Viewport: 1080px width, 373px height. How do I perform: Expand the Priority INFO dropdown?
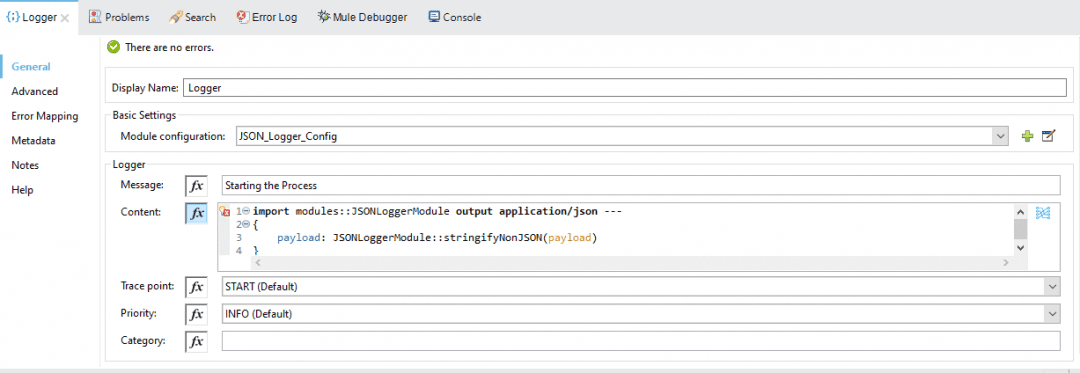(1052, 314)
